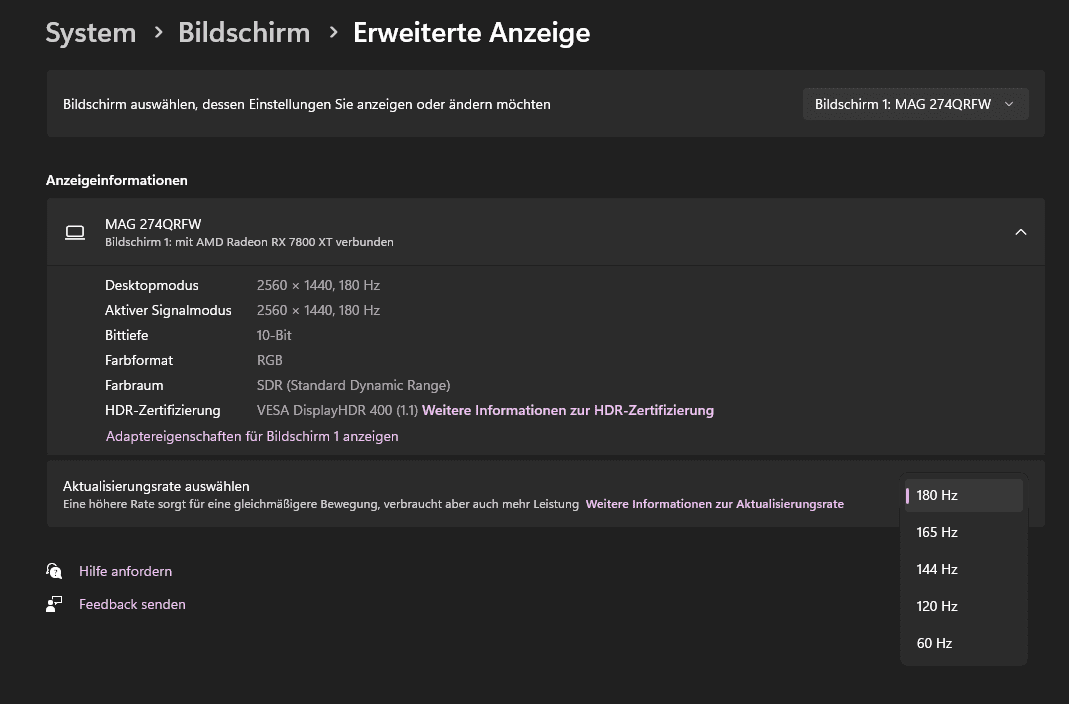Go back to System breadcrumb
1069x704 pixels.
91,33
